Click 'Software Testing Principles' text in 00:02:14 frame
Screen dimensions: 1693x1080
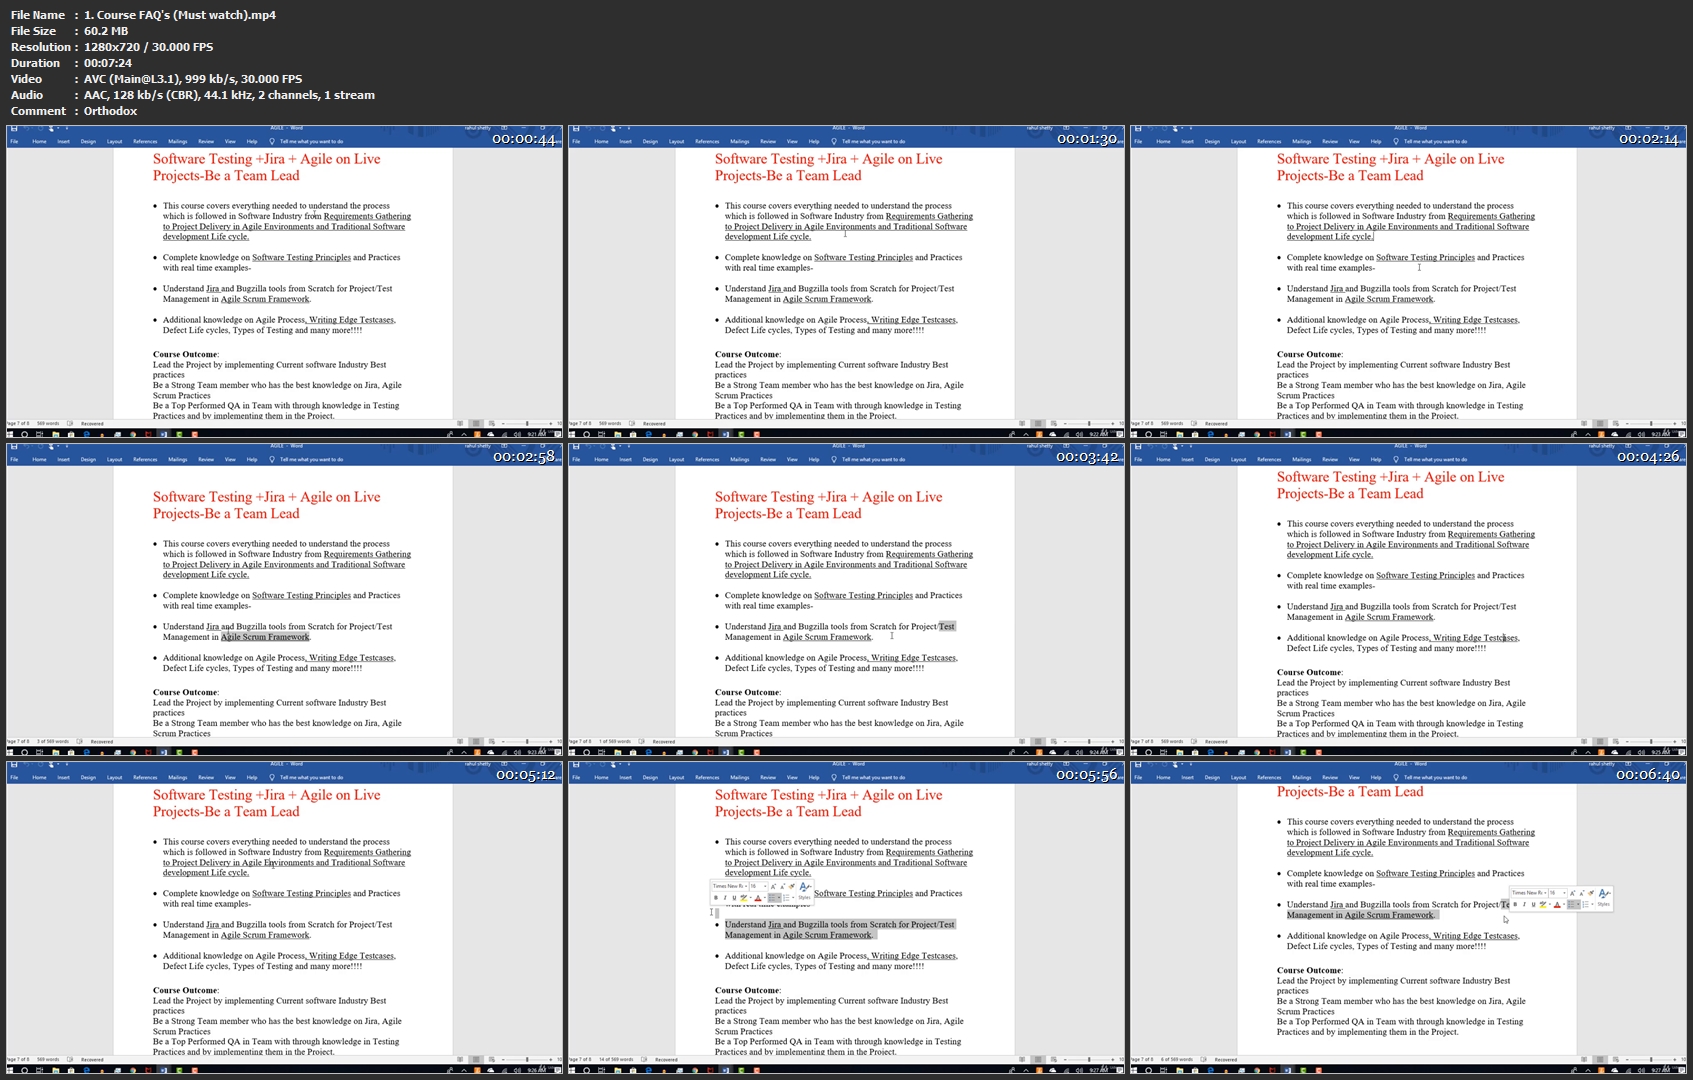1425,257
